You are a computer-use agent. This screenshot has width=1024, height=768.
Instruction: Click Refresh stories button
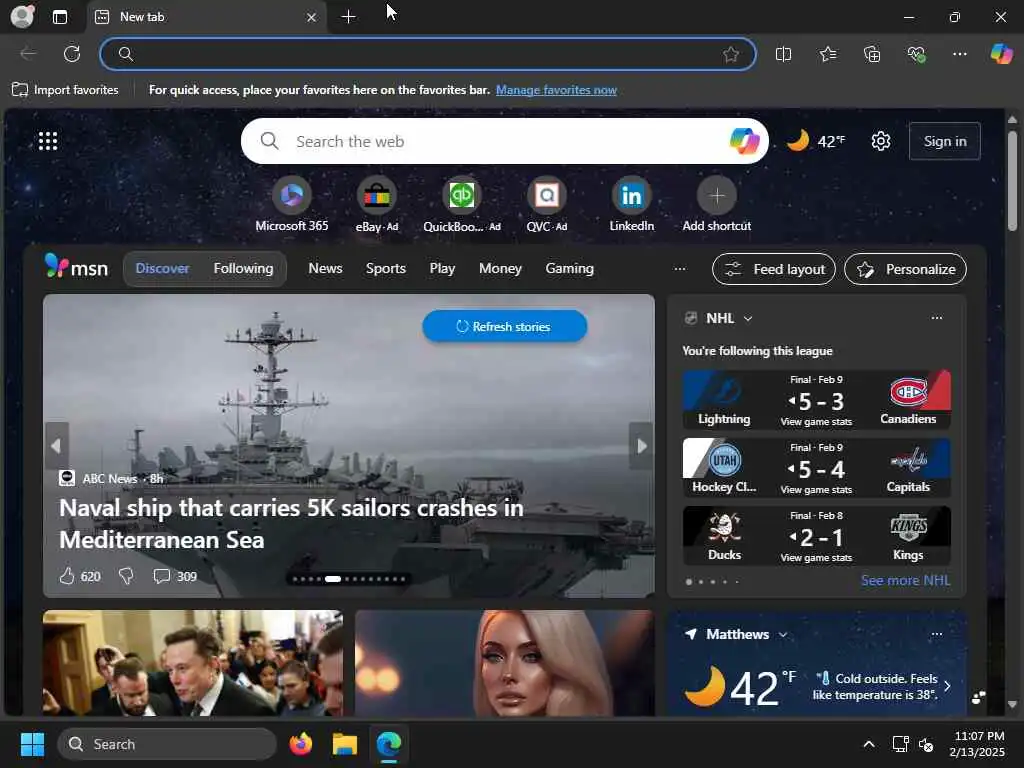(x=505, y=326)
